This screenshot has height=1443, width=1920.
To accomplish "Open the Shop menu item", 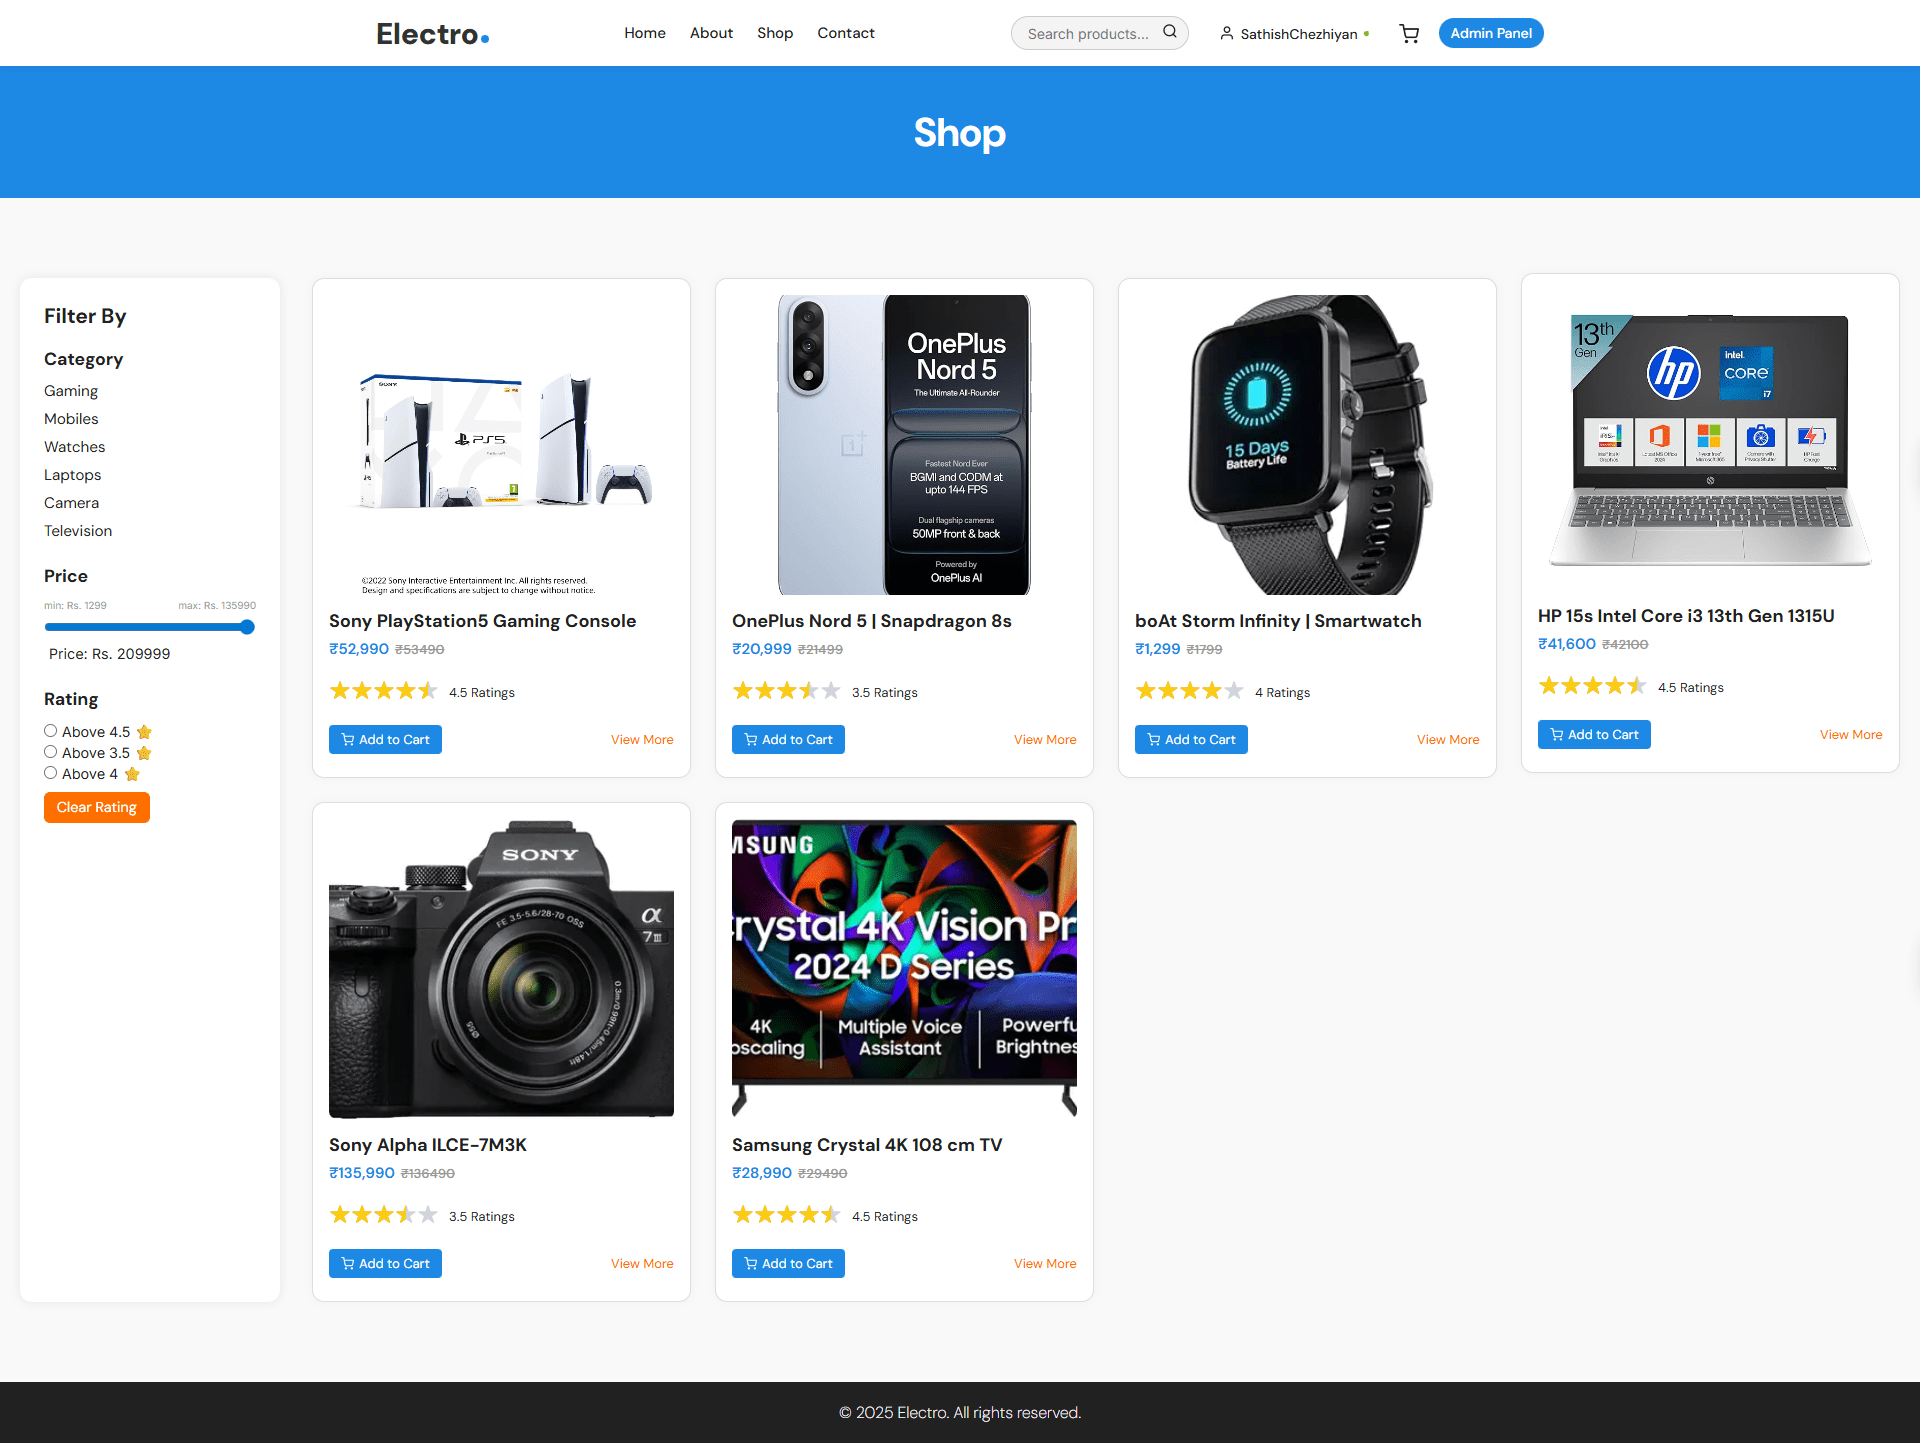I will pyautogui.click(x=775, y=33).
